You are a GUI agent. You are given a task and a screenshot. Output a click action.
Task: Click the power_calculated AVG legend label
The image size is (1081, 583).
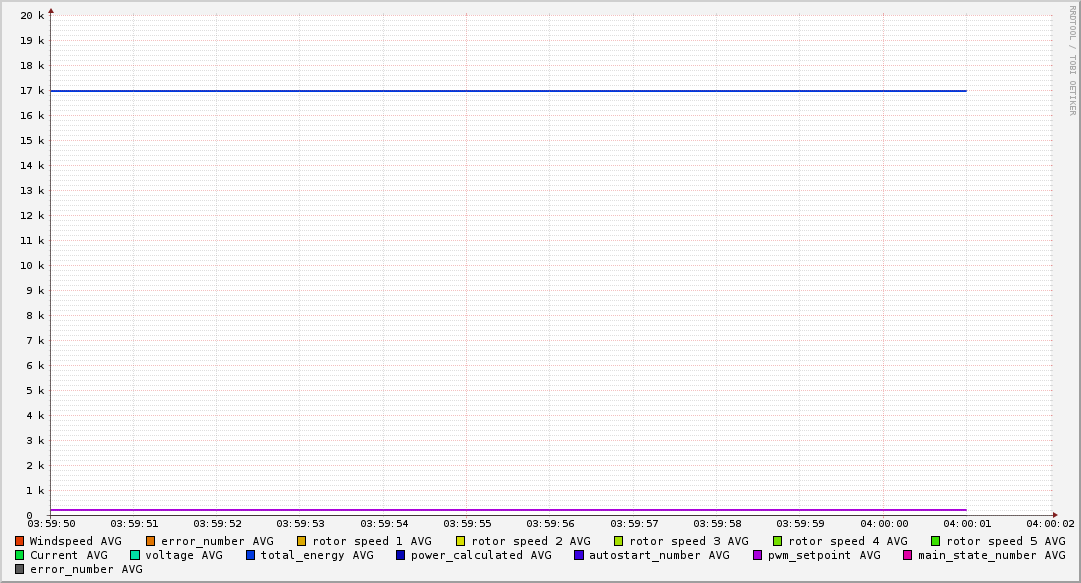pyautogui.click(x=480, y=555)
